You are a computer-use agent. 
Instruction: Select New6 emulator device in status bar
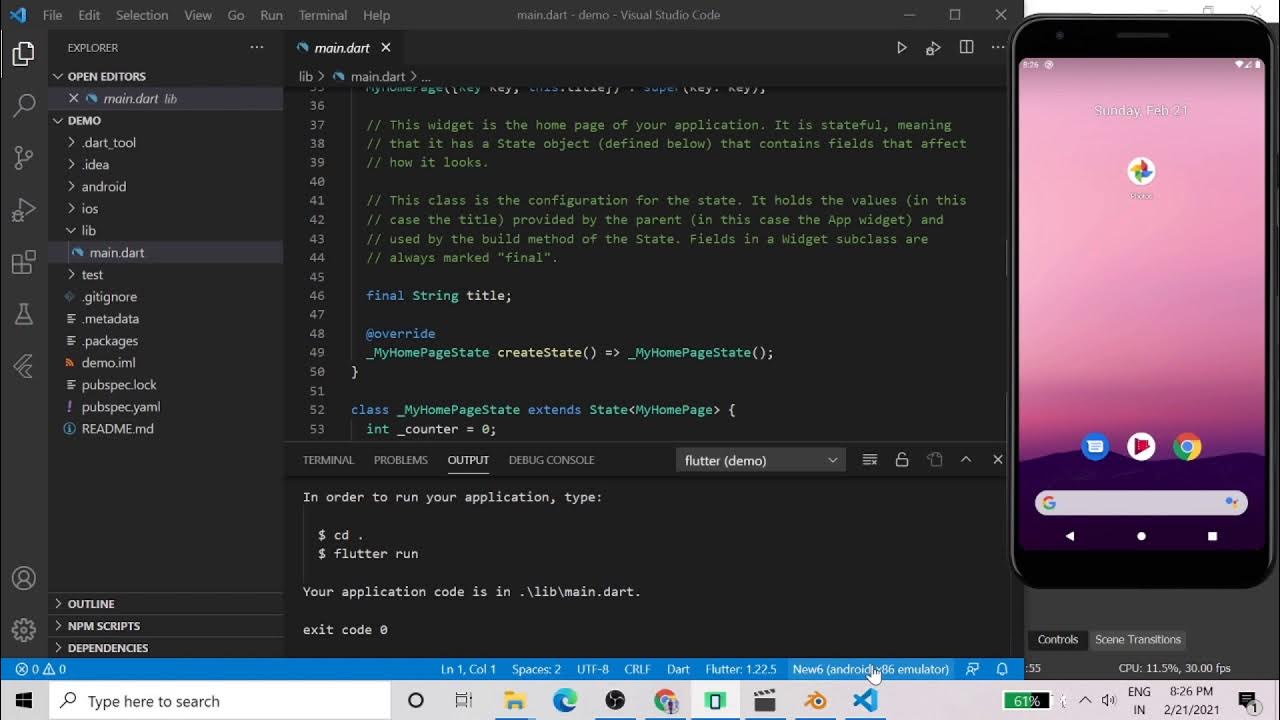870,669
